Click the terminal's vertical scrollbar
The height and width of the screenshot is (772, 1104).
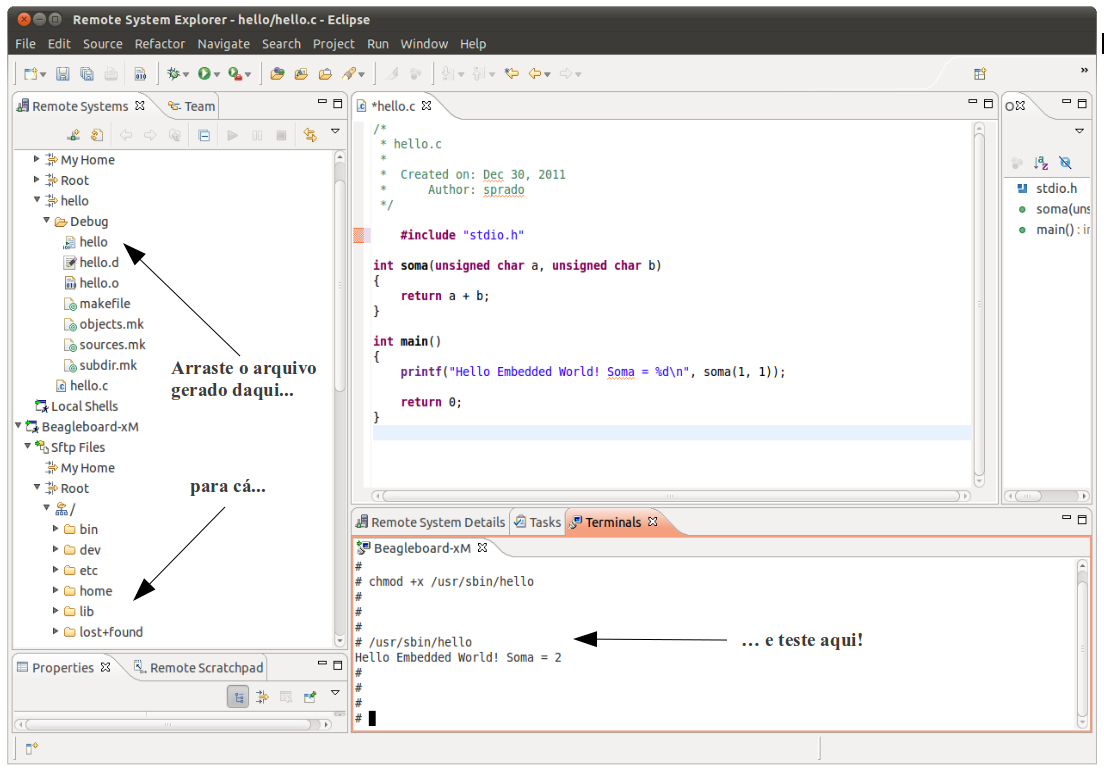pos(1082,644)
